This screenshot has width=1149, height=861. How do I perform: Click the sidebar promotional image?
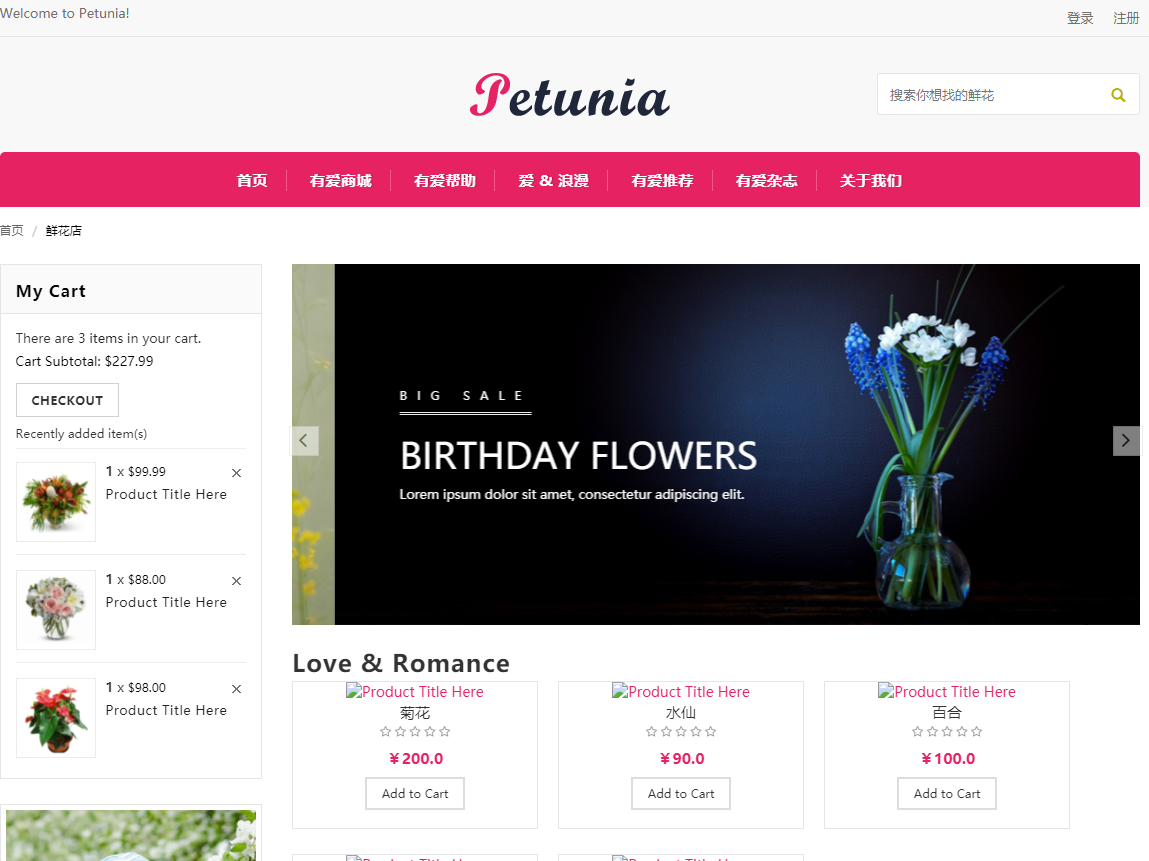click(131, 835)
